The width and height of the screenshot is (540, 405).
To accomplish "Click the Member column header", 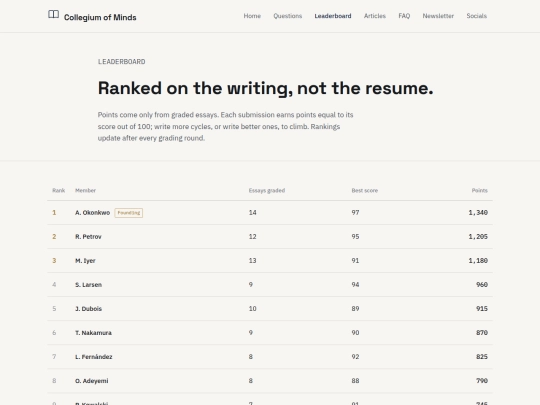I will coord(85,190).
